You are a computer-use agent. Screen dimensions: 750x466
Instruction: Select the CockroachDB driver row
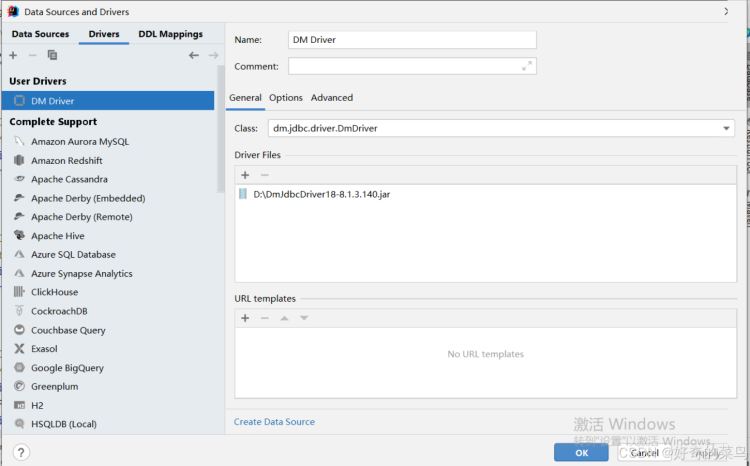click(108, 311)
